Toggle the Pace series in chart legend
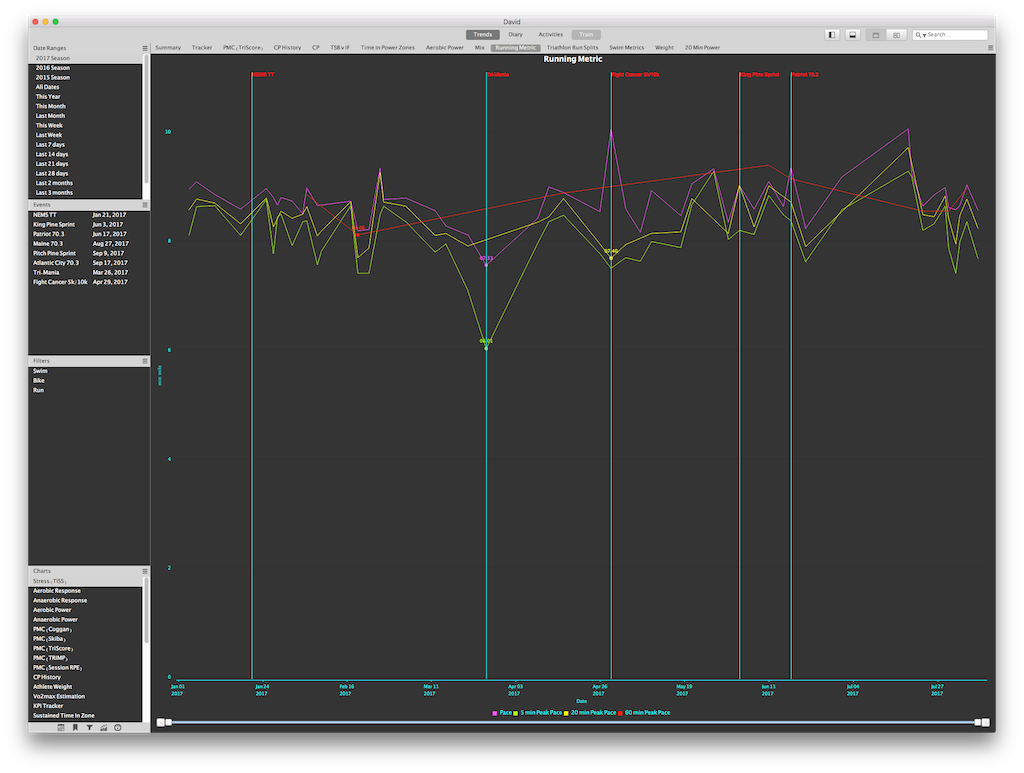 coord(502,713)
